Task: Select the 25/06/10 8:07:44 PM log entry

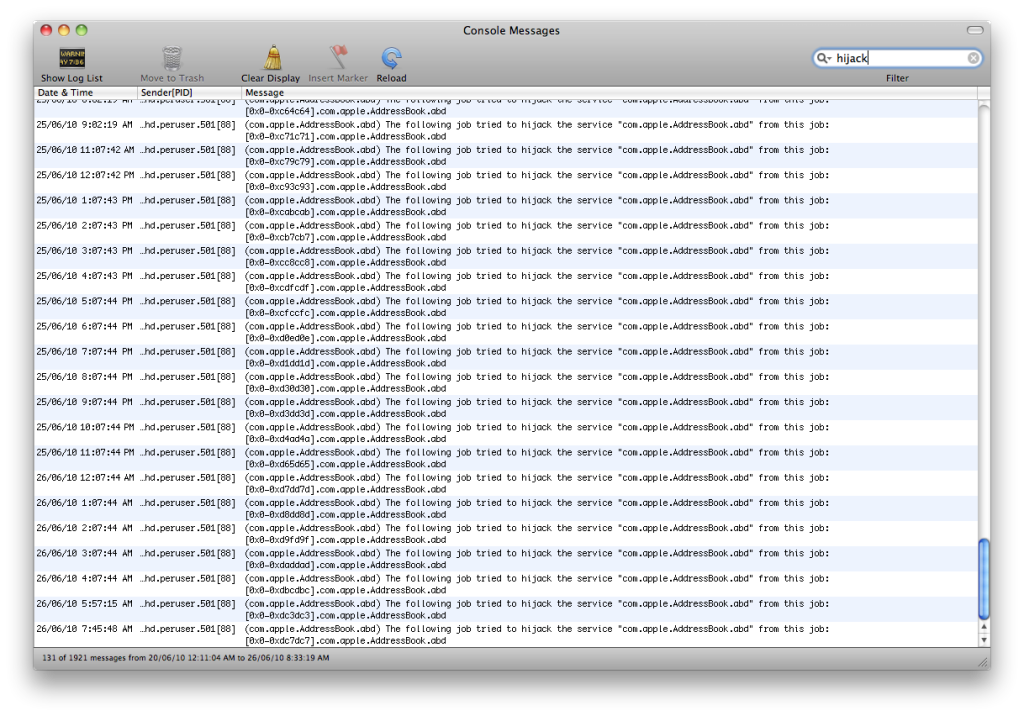Action: (506, 383)
